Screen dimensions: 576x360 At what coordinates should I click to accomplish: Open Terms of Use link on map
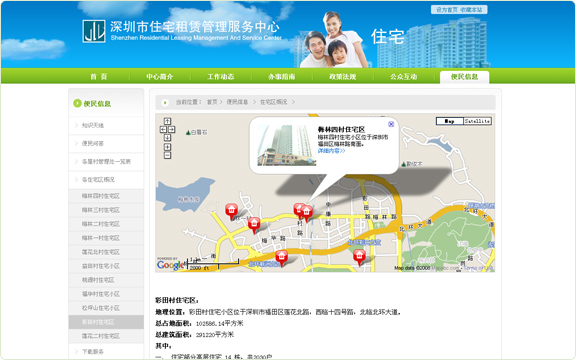[x=478, y=268]
